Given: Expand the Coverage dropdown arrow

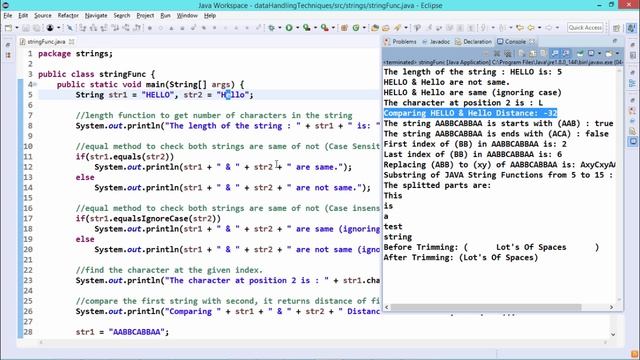Looking at the screenshot, I should [x=315, y=28].
